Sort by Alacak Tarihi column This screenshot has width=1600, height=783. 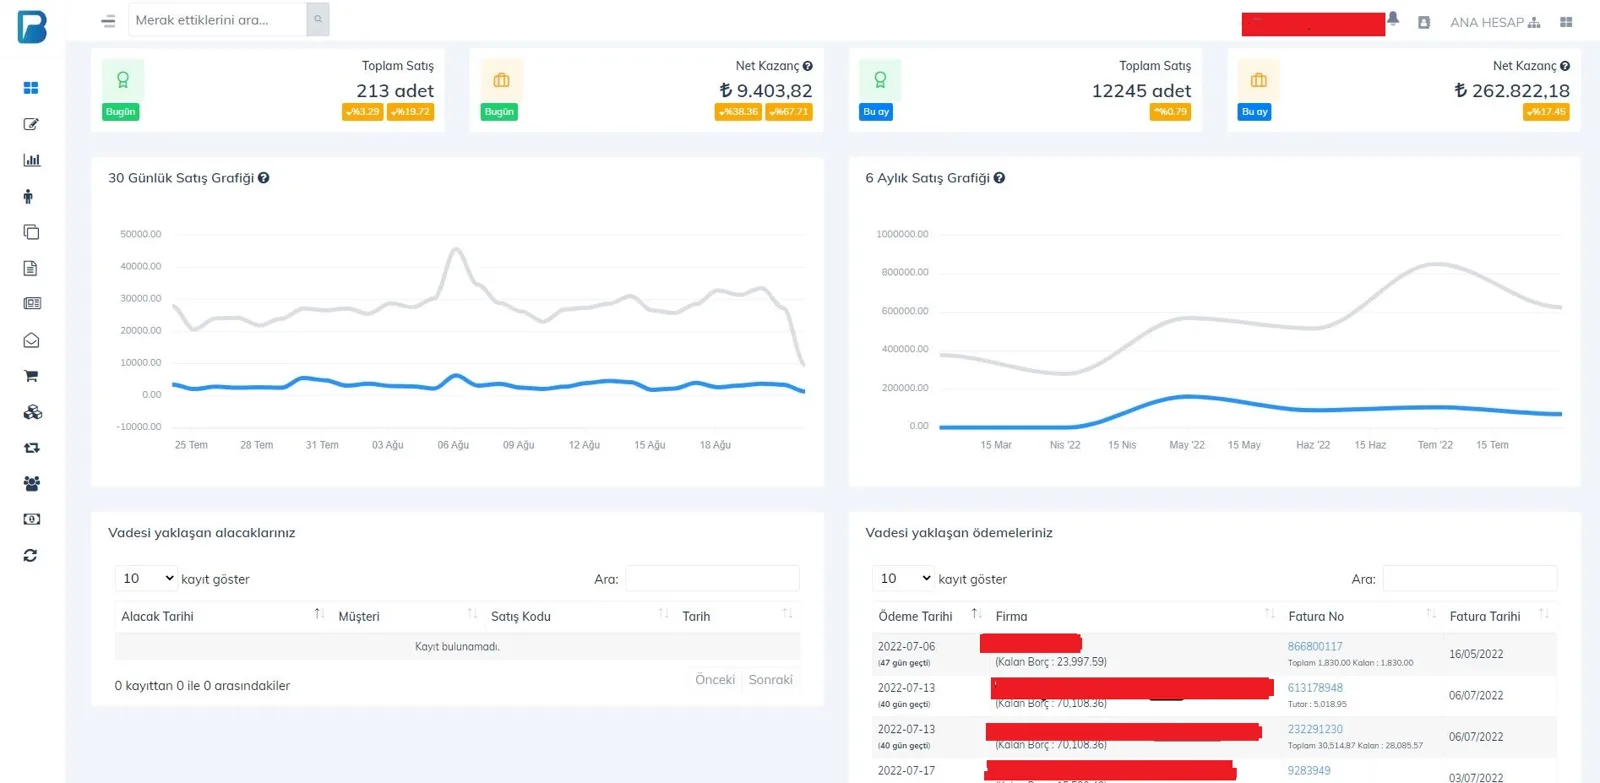[223, 616]
